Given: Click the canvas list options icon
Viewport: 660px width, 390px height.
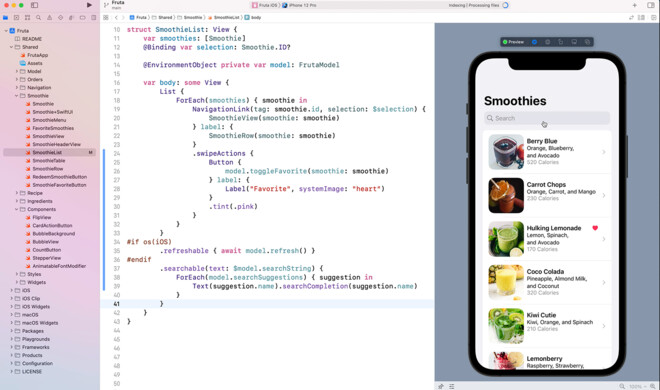Looking at the screenshot, I should pos(452,386).
